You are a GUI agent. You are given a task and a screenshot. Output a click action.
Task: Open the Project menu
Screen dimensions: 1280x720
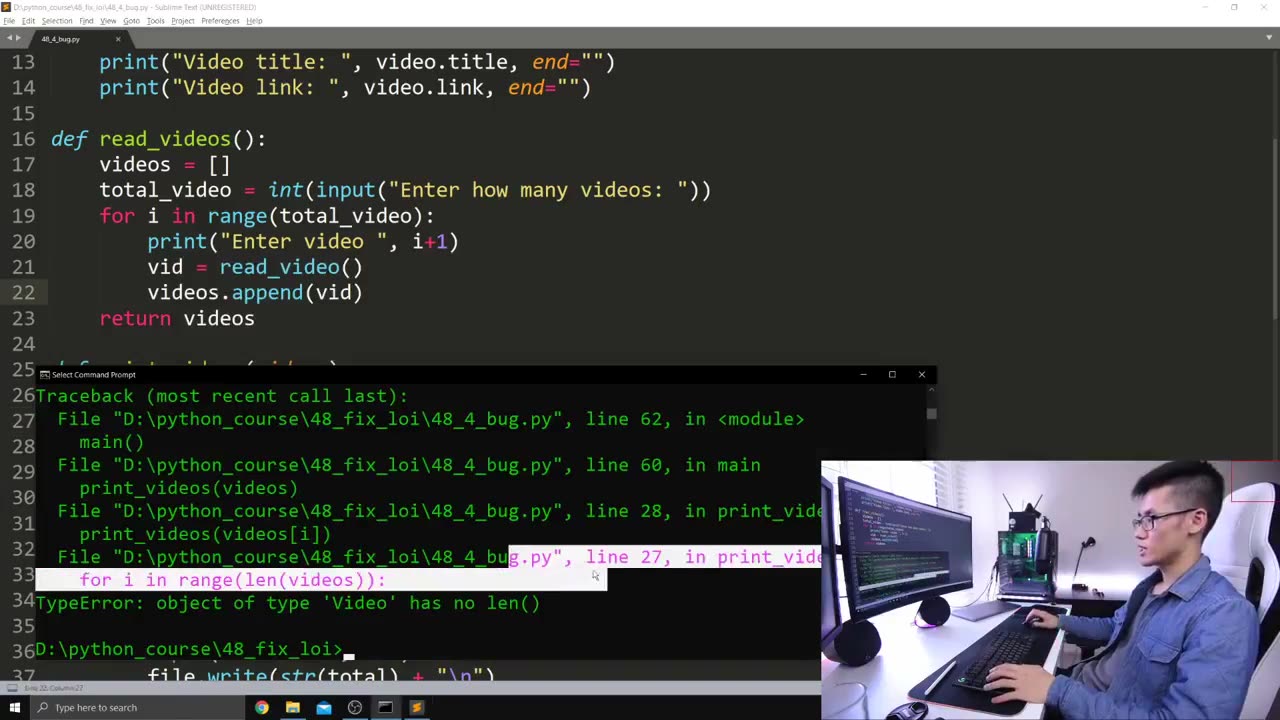pos(182,20)
